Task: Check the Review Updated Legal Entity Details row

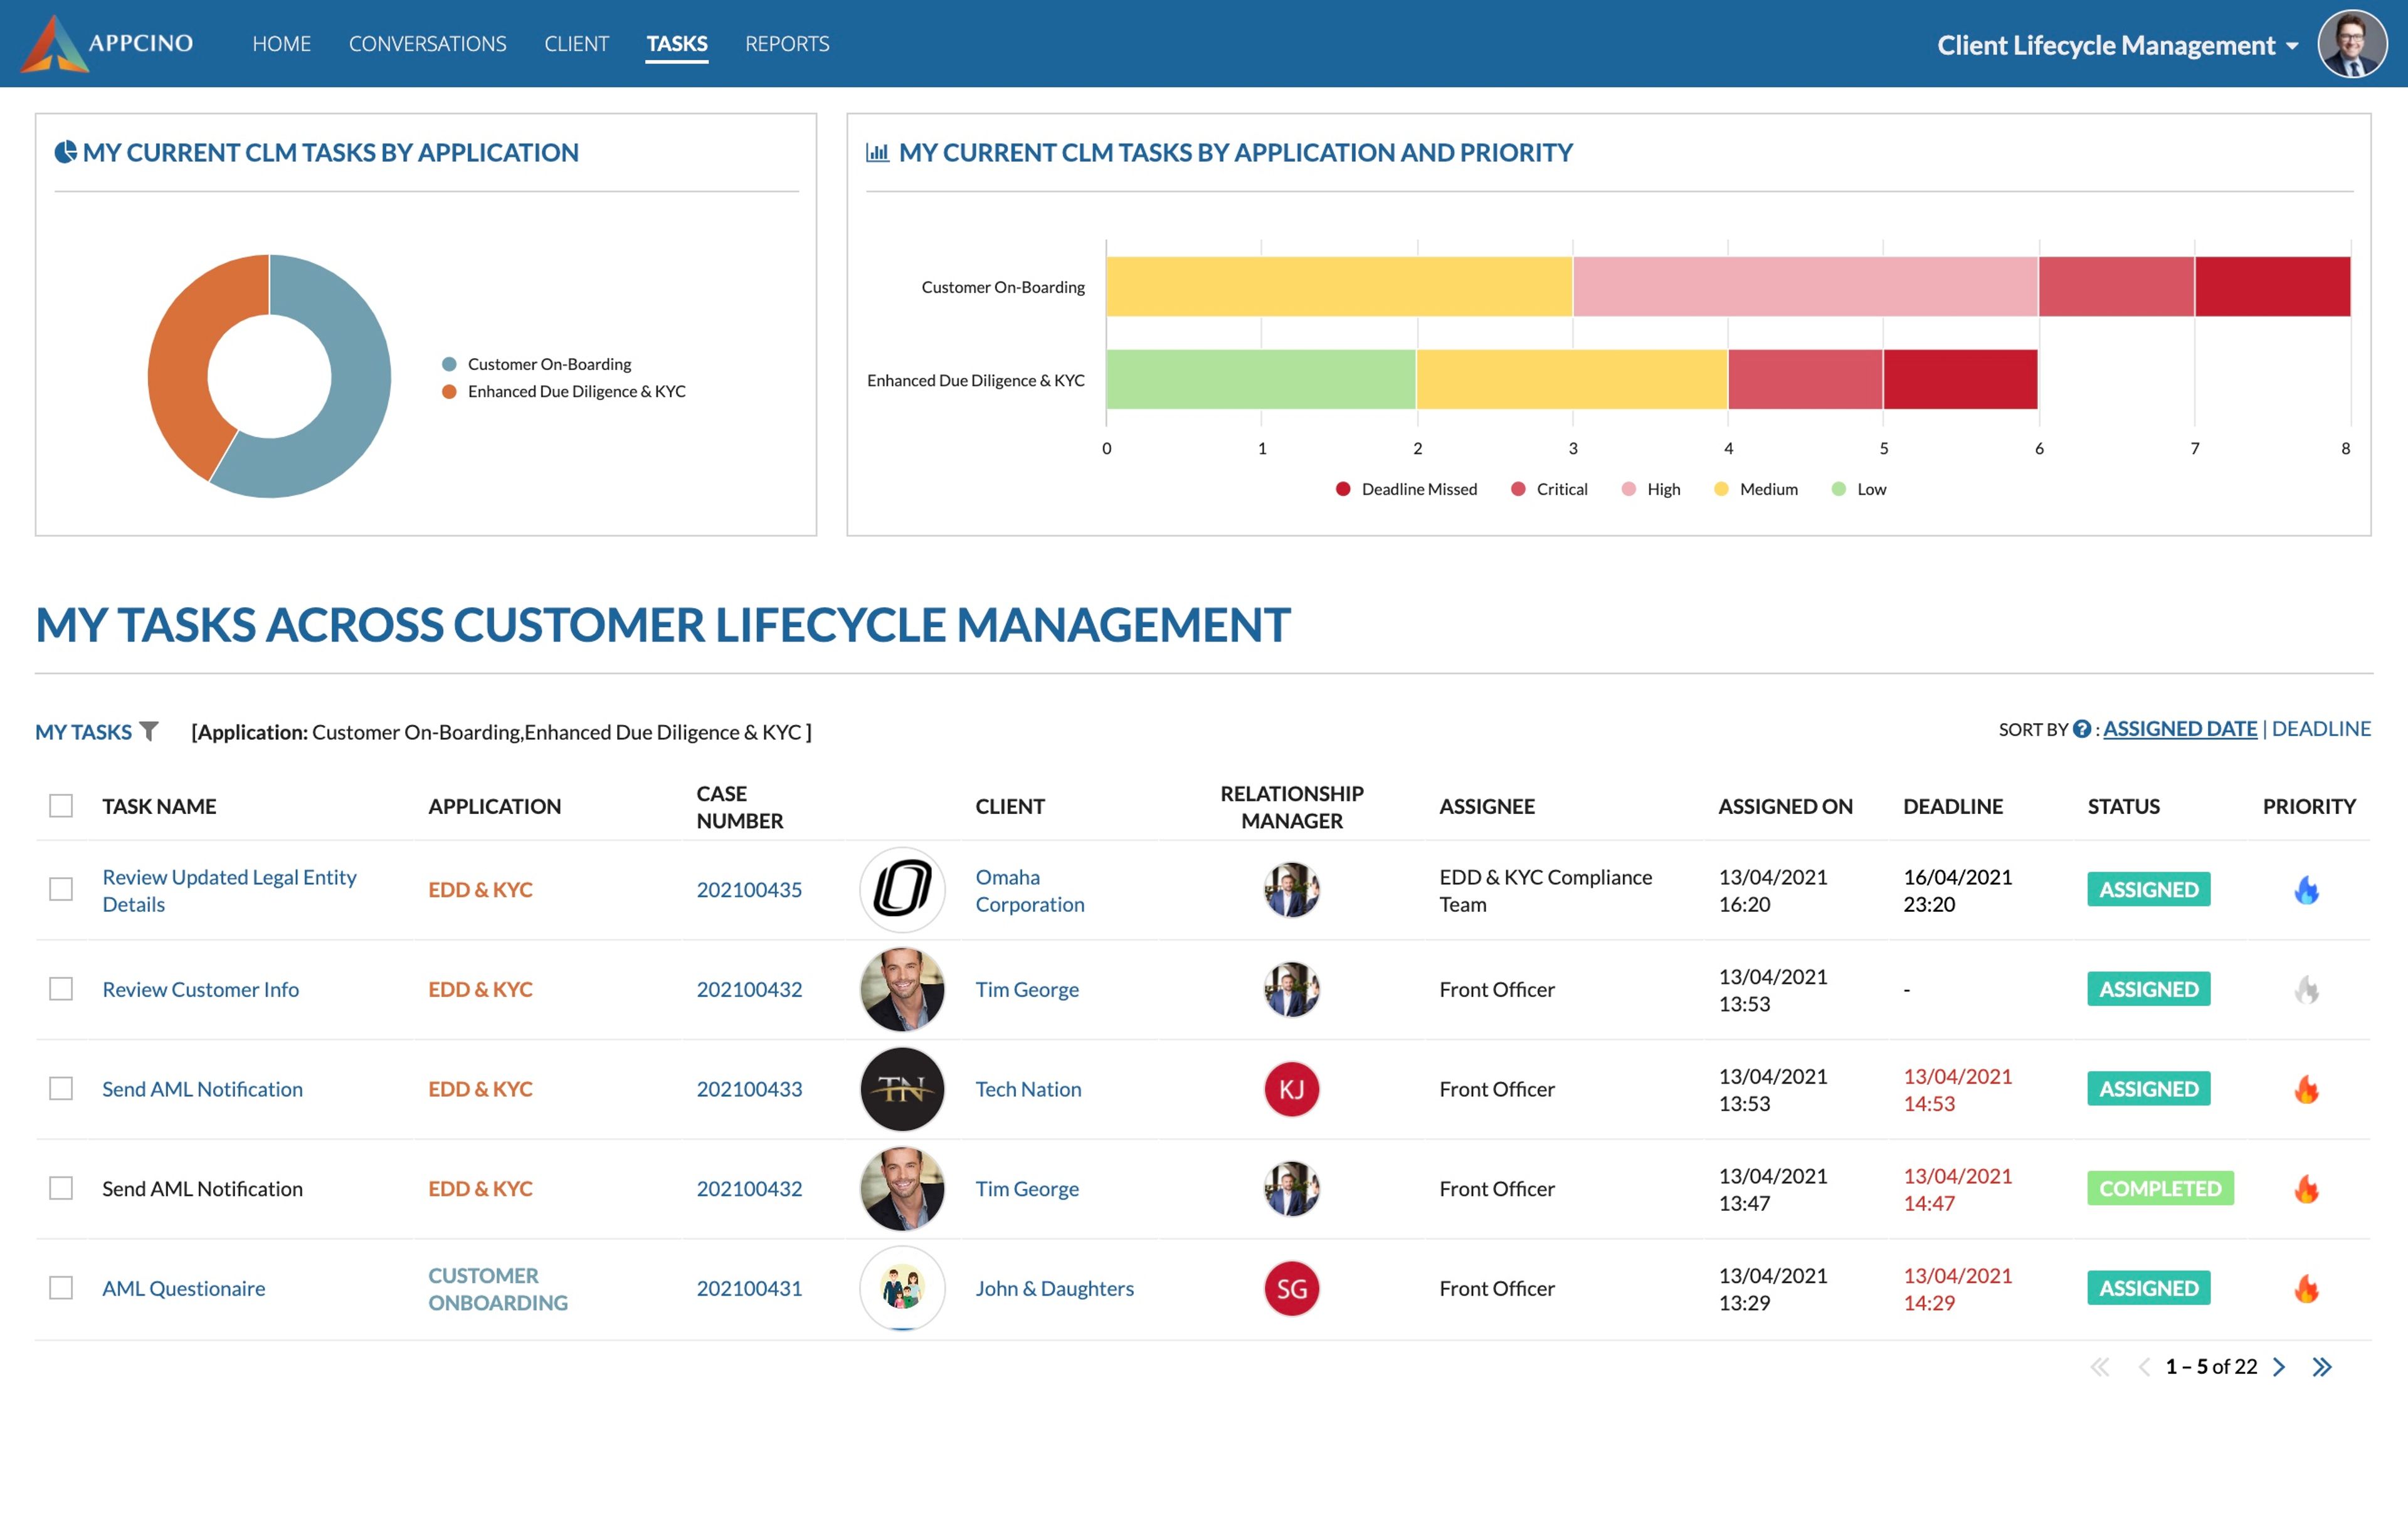Action: [61, 889]
